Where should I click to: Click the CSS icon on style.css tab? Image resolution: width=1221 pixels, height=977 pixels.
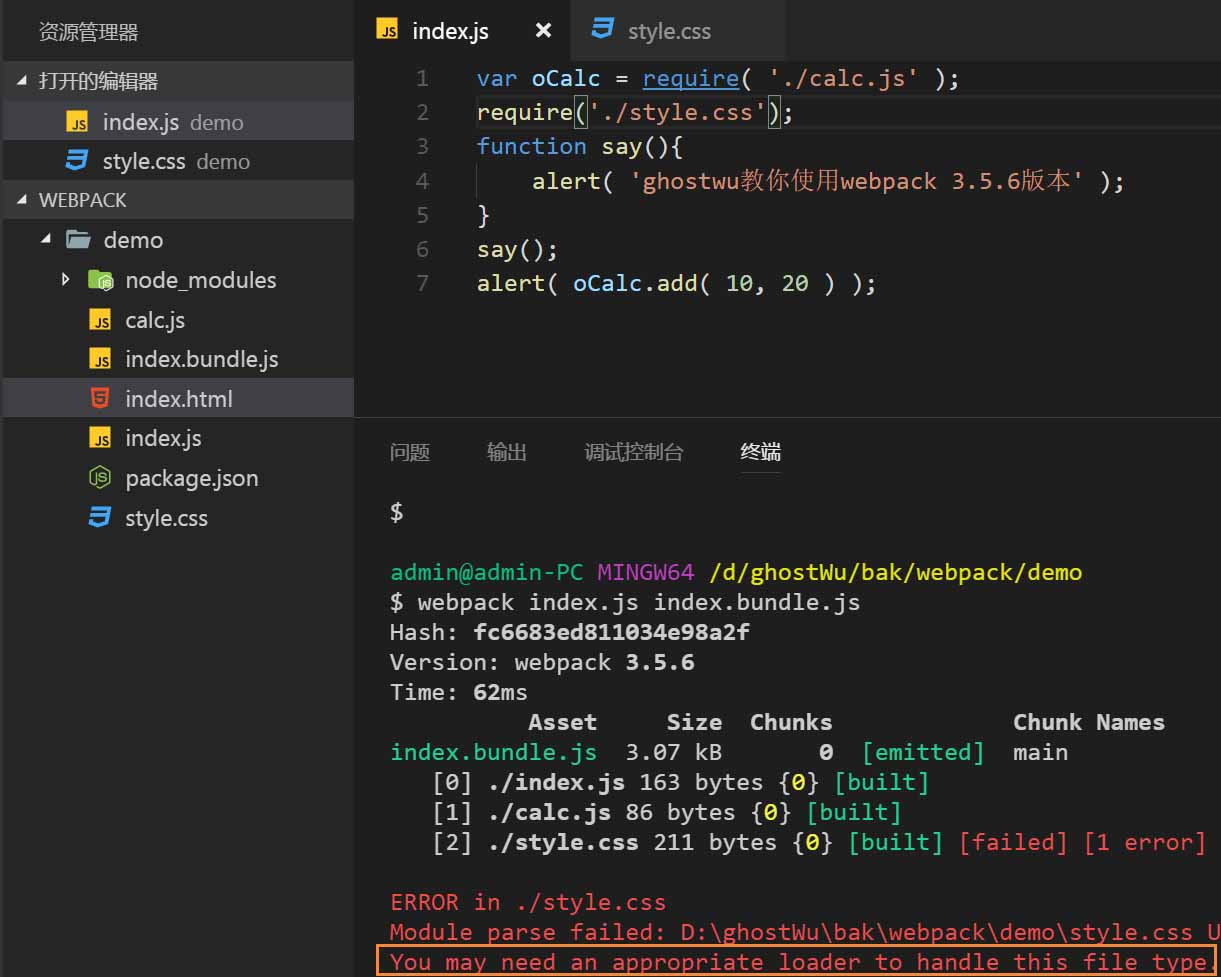[x=603, y=29]
